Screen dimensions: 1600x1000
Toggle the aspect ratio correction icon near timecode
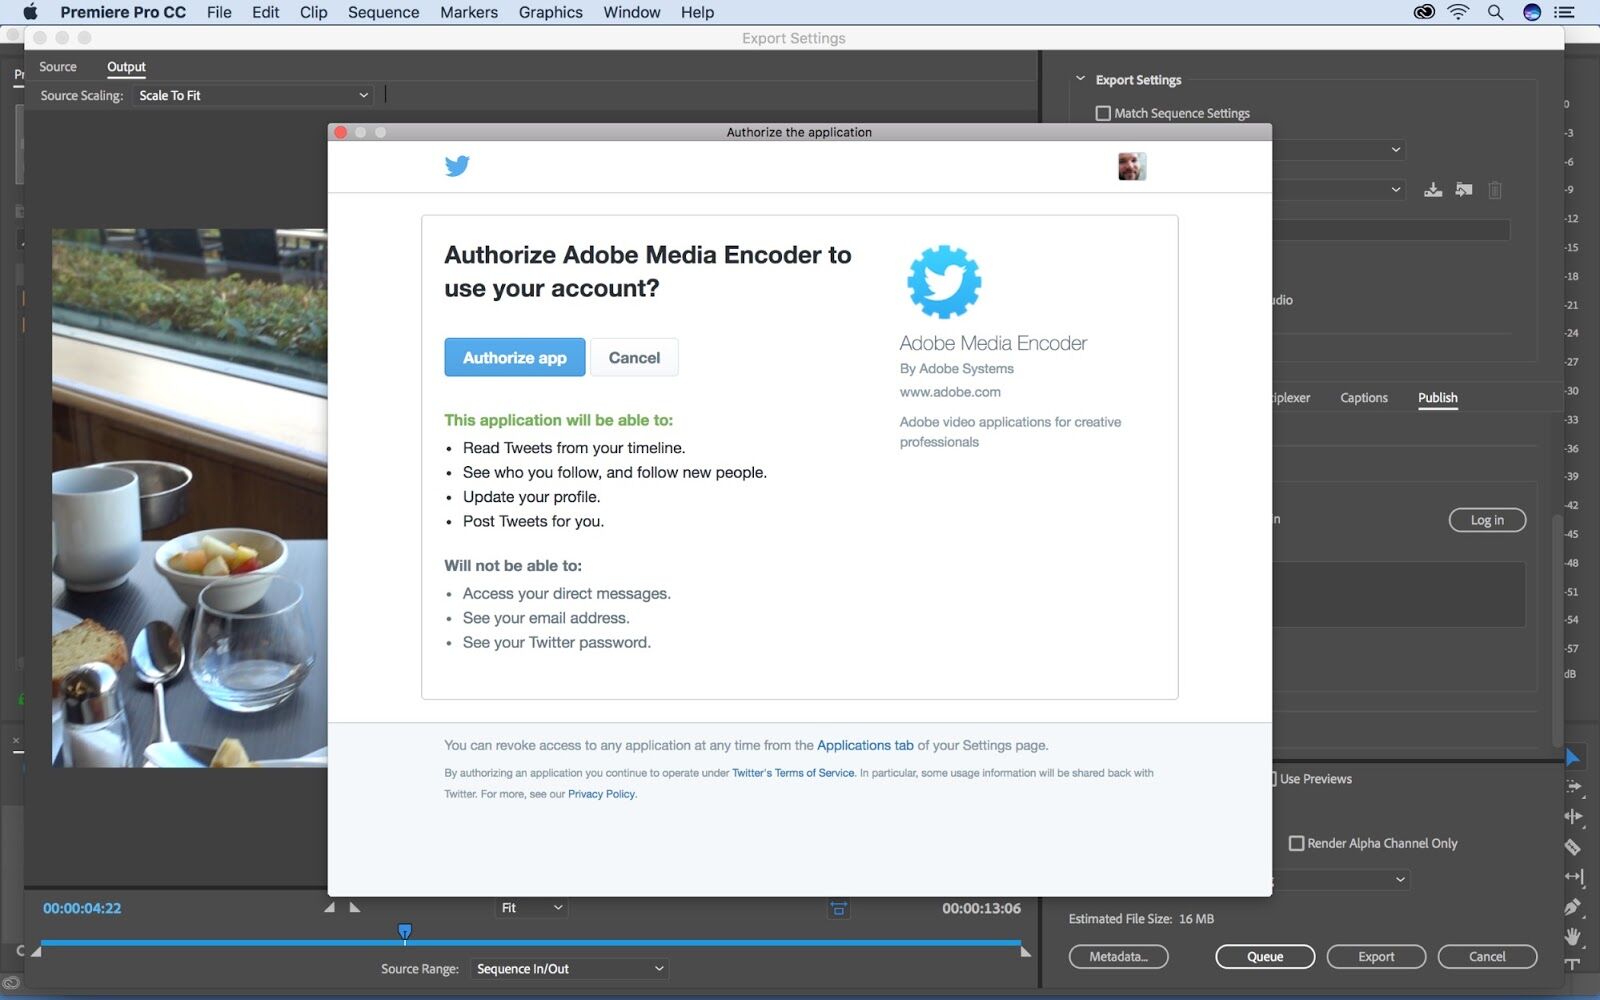click(838, 908)
